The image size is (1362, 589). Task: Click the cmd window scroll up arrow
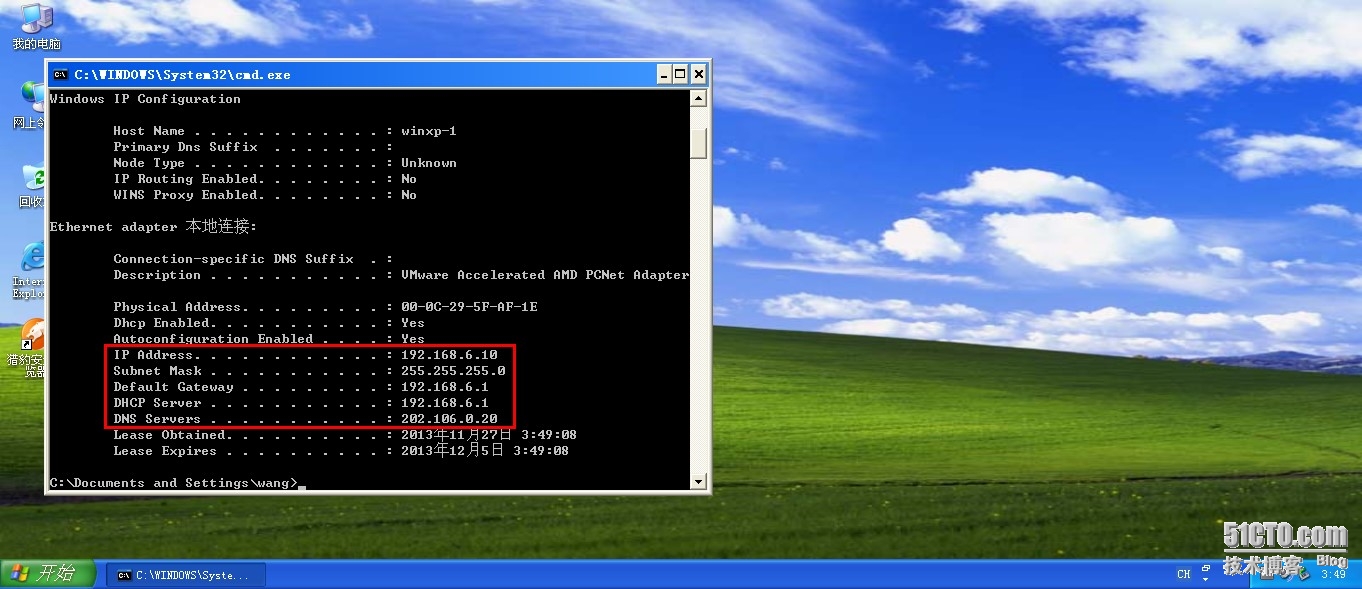pos(699,98)
